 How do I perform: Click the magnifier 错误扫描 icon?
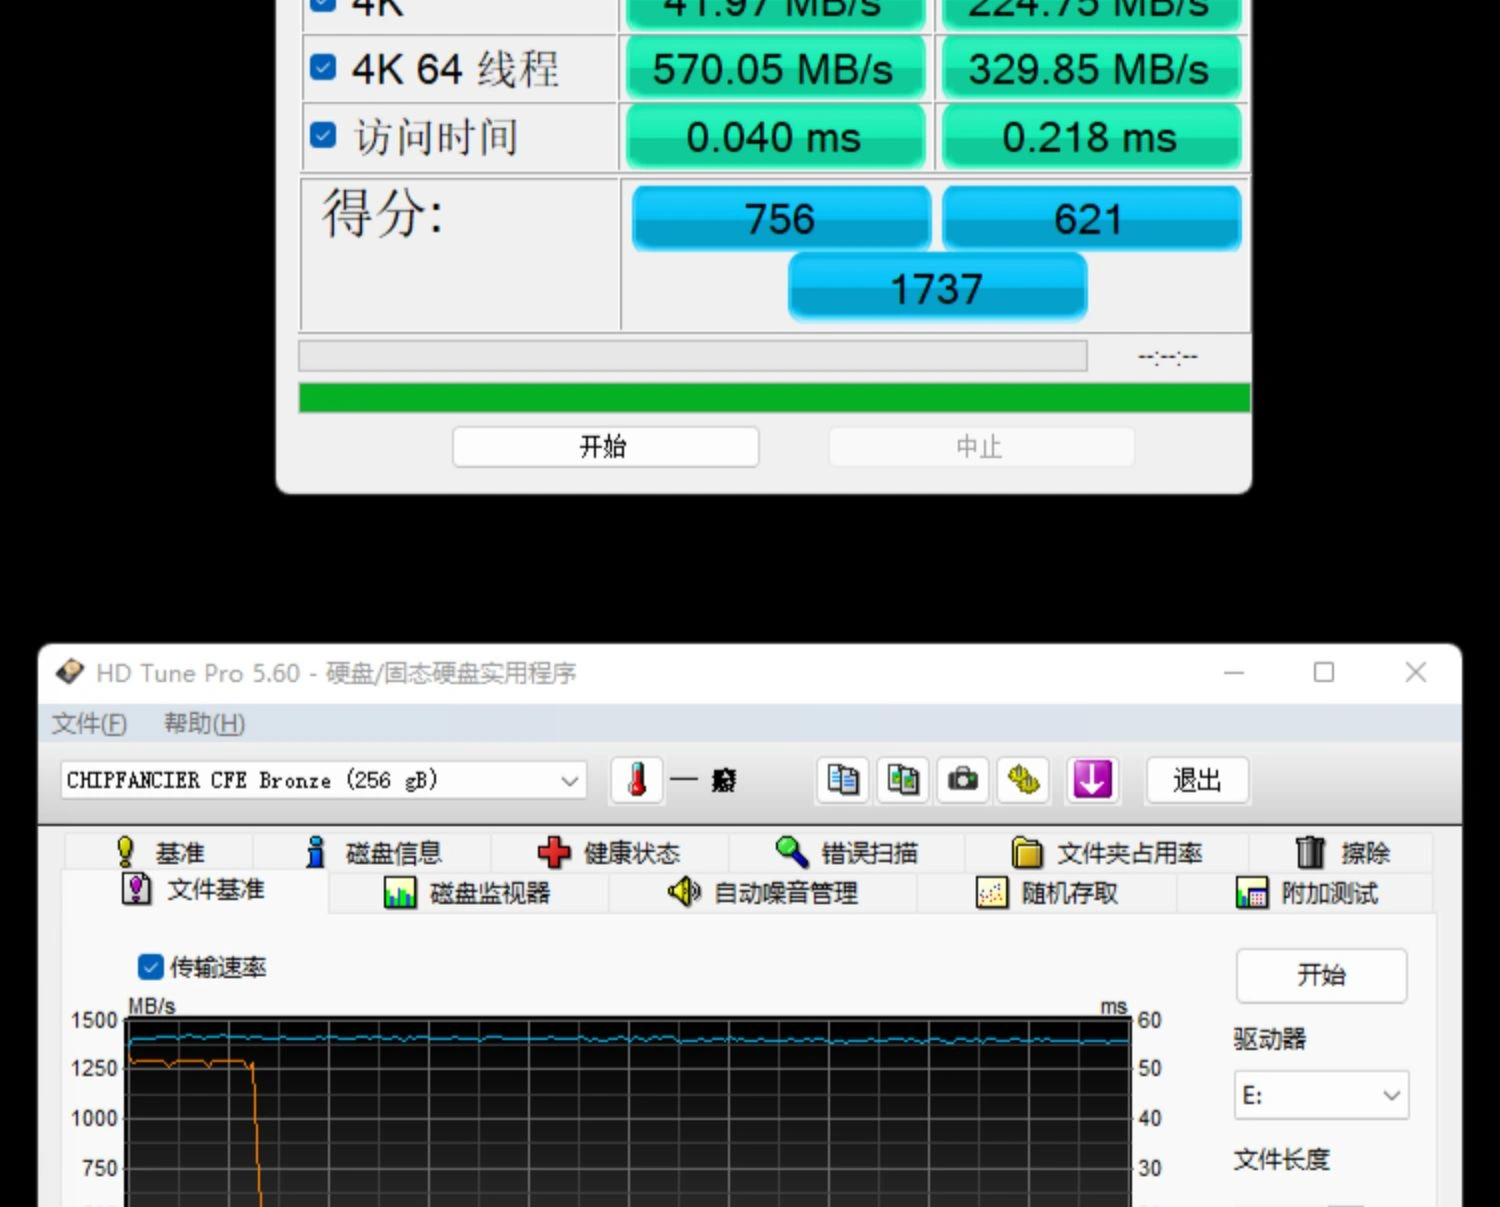click(791, 852)
